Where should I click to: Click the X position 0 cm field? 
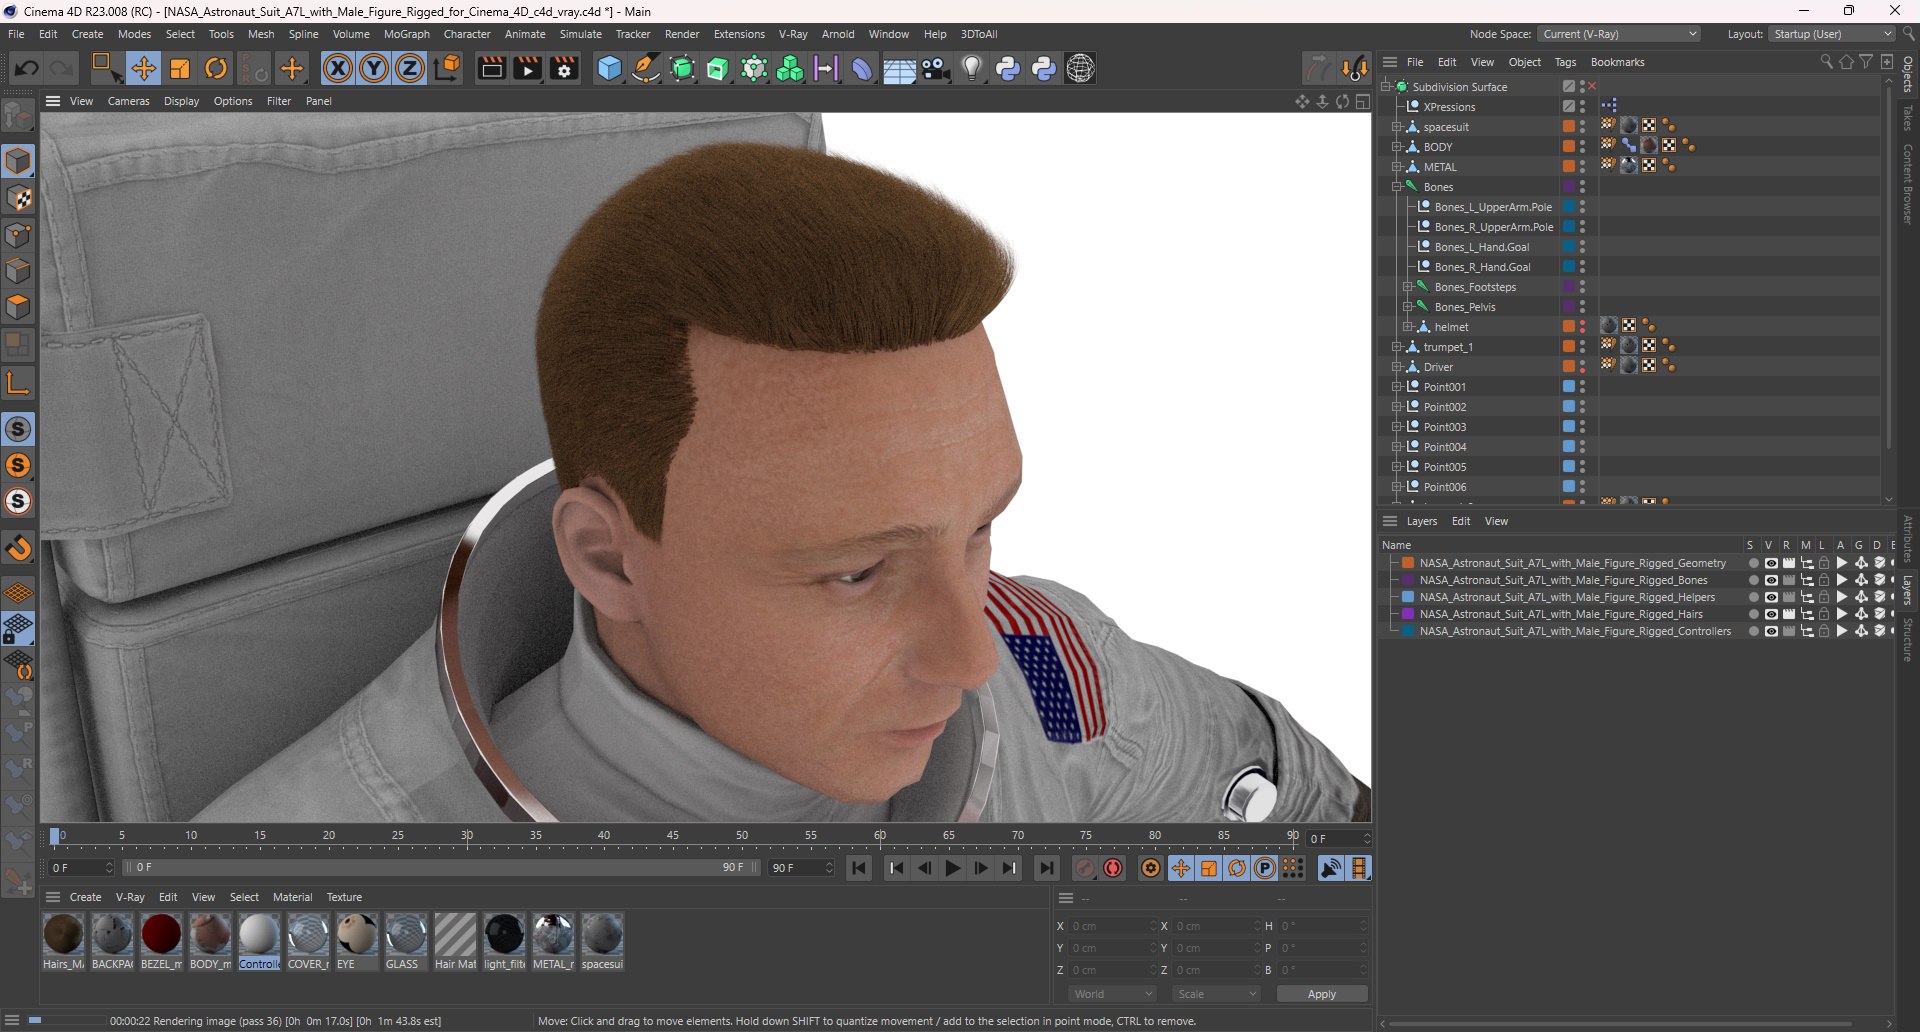coord(1113,926)
